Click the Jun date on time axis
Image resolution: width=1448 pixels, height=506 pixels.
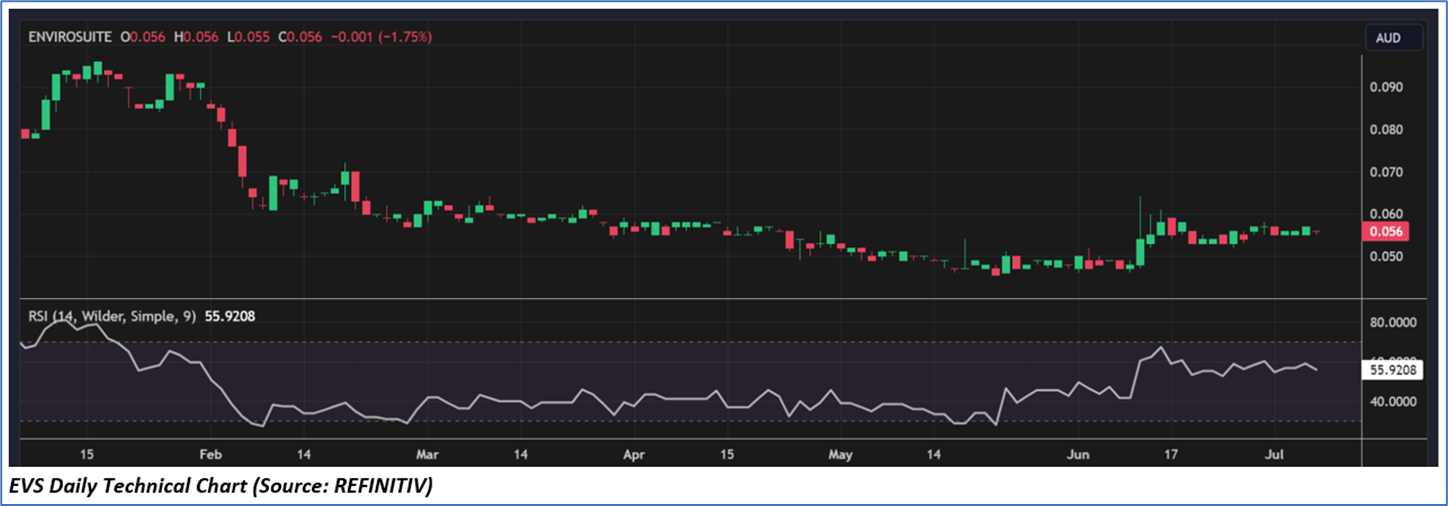click(x=1077, y=455)
